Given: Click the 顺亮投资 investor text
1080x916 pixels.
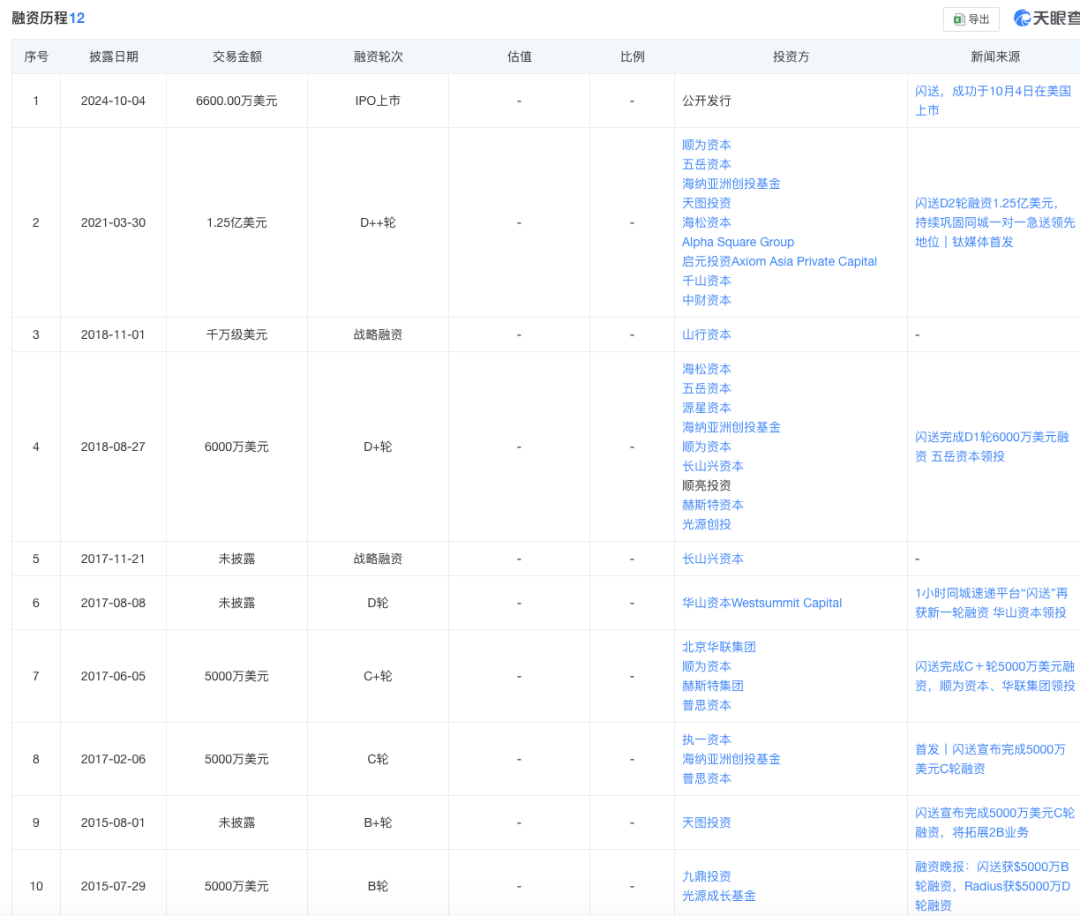Looking at the screenshot, I should point(706,486).
